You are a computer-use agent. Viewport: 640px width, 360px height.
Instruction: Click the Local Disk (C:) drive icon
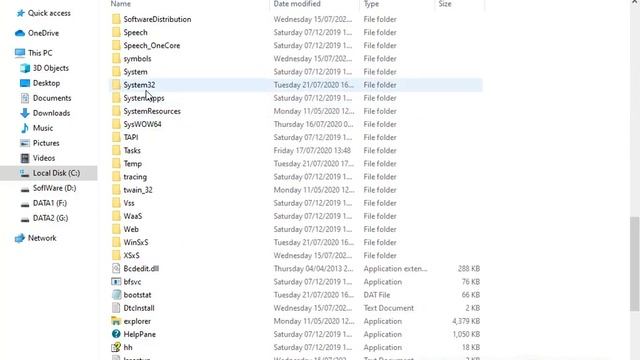coord(25,173)
